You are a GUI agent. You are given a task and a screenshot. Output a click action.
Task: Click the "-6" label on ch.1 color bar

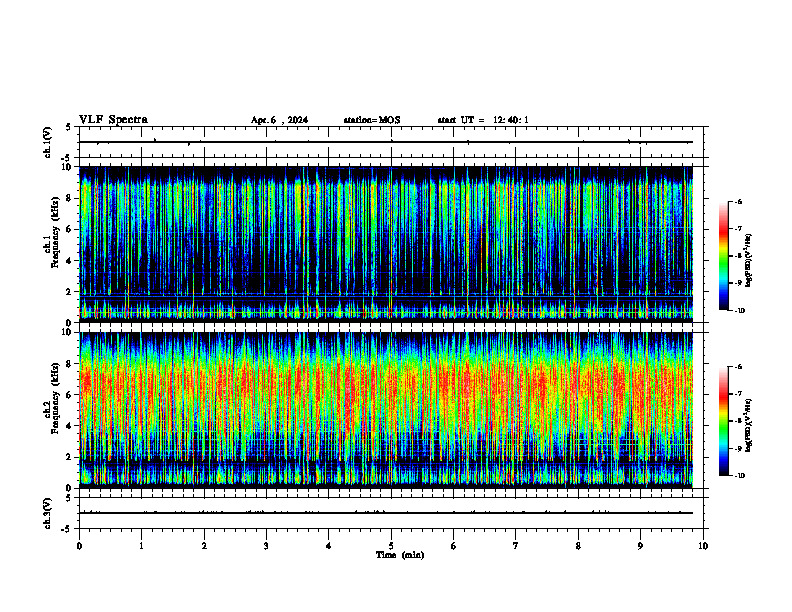738,202
